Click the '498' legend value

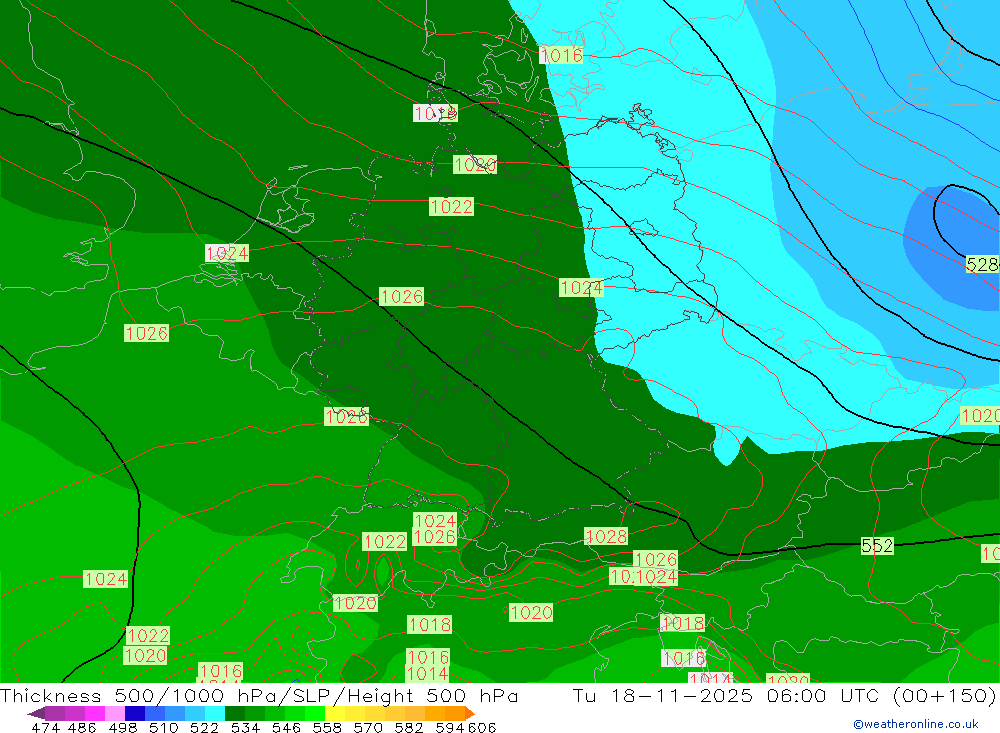(122, 727)
